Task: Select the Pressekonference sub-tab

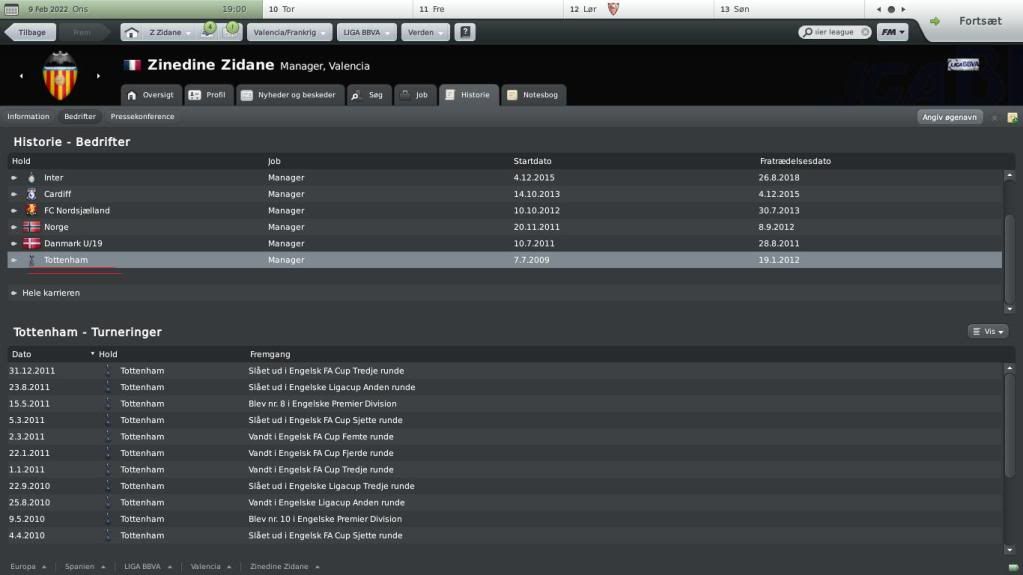Action: (x=142, y=117)
